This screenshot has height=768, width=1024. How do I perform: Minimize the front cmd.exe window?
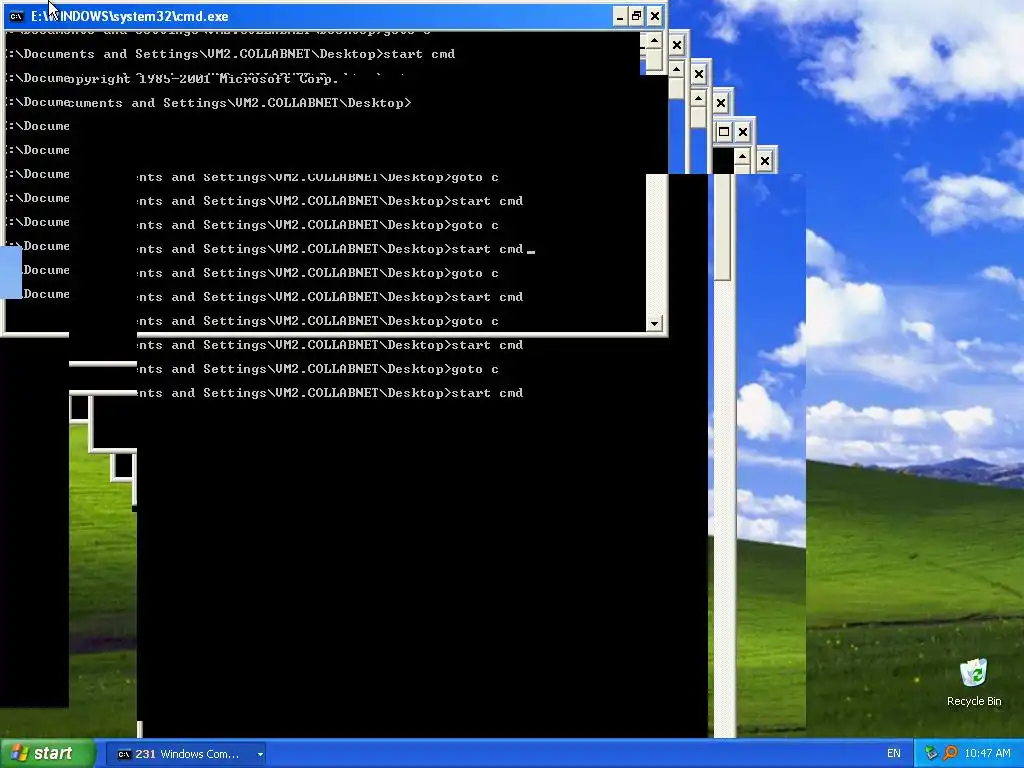point(620,16)
